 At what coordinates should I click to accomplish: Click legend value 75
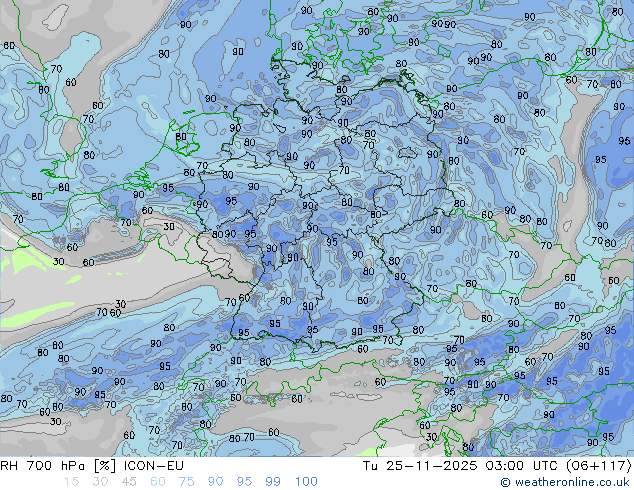pyautogui.click(x=186, y=482)
